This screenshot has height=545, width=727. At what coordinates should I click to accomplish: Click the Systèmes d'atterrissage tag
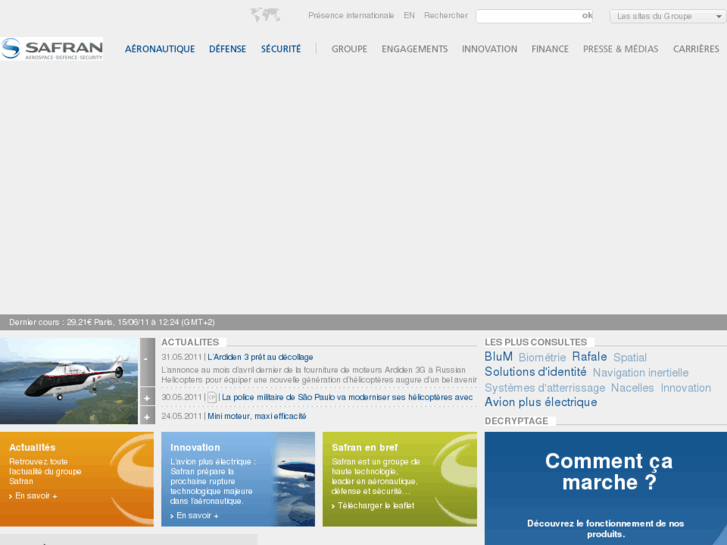[x=545, y=388]
